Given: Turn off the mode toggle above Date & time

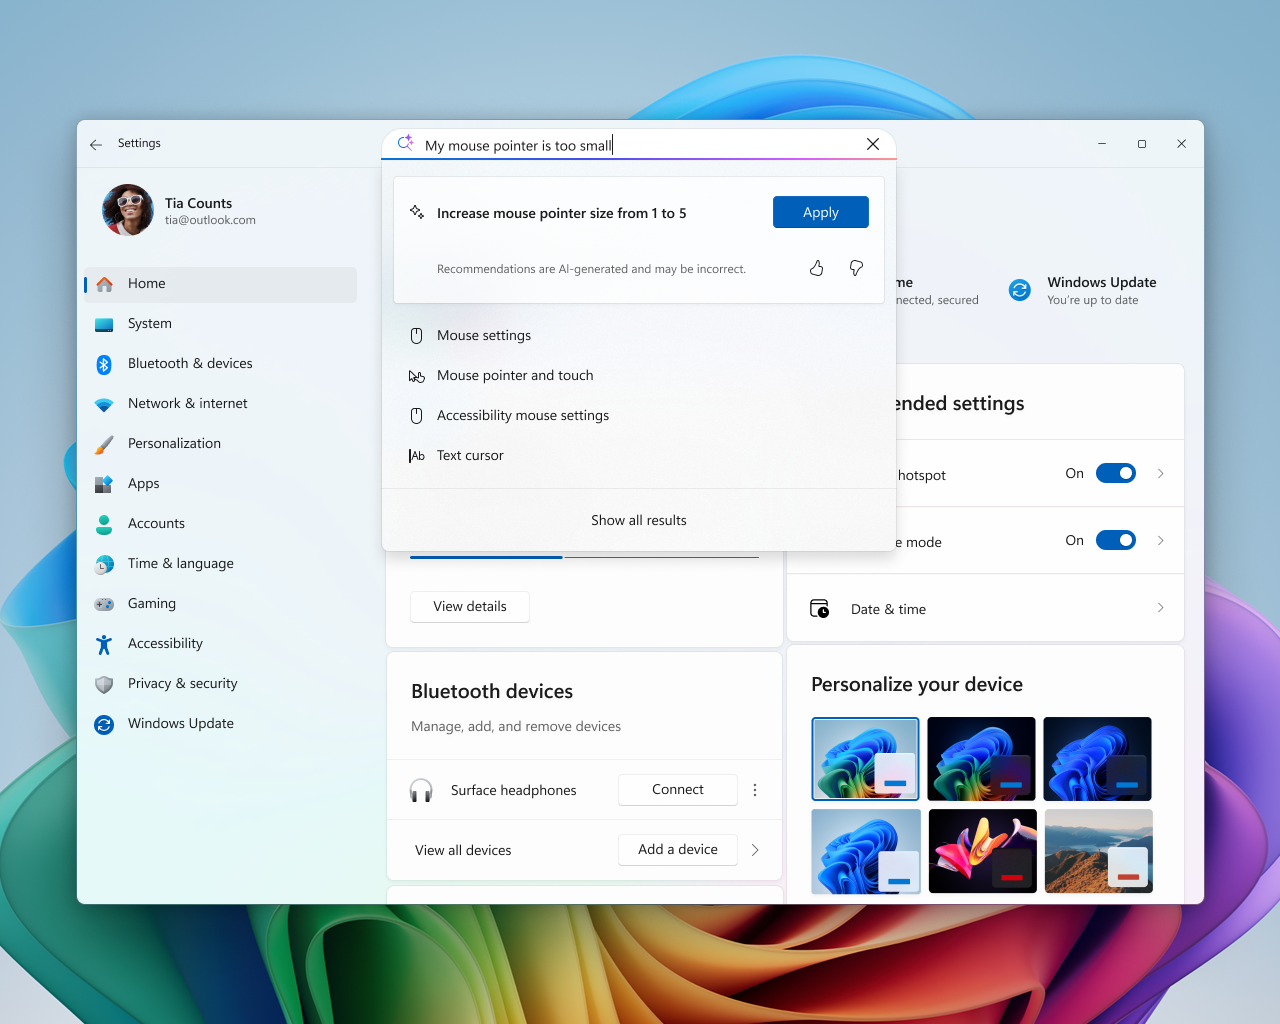Looking at the screenshot, I should (1116, 541).
